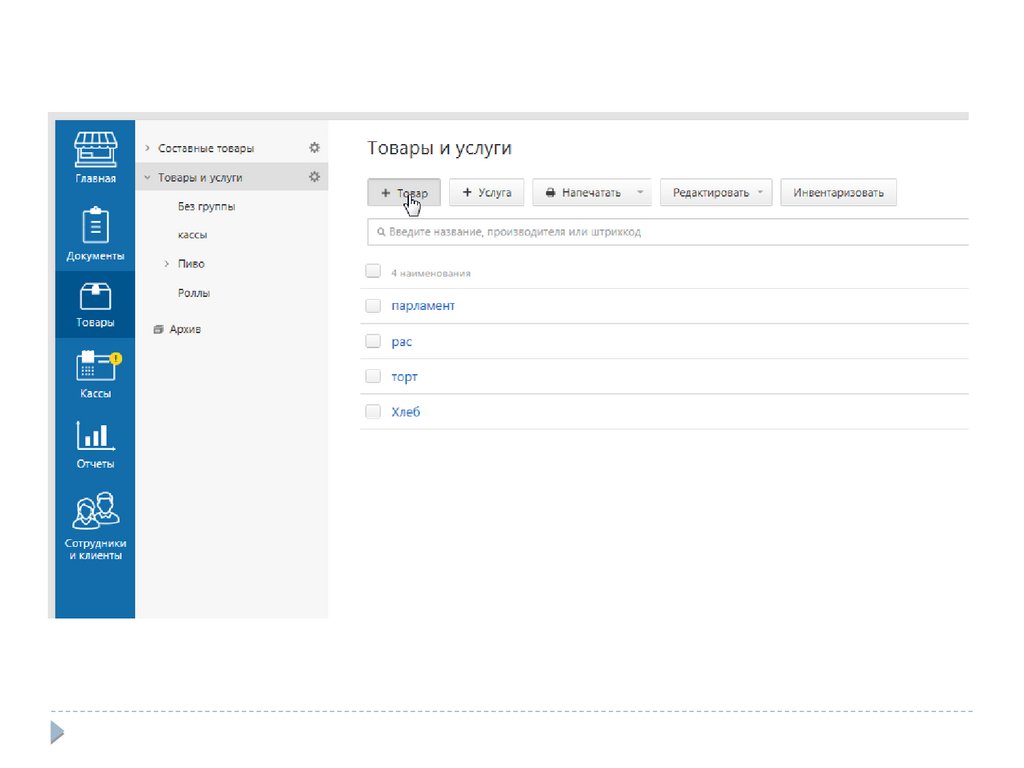1024x768 pixels.
Task: Tick the checkbox next to торт
Action: (x=373, y=377)
